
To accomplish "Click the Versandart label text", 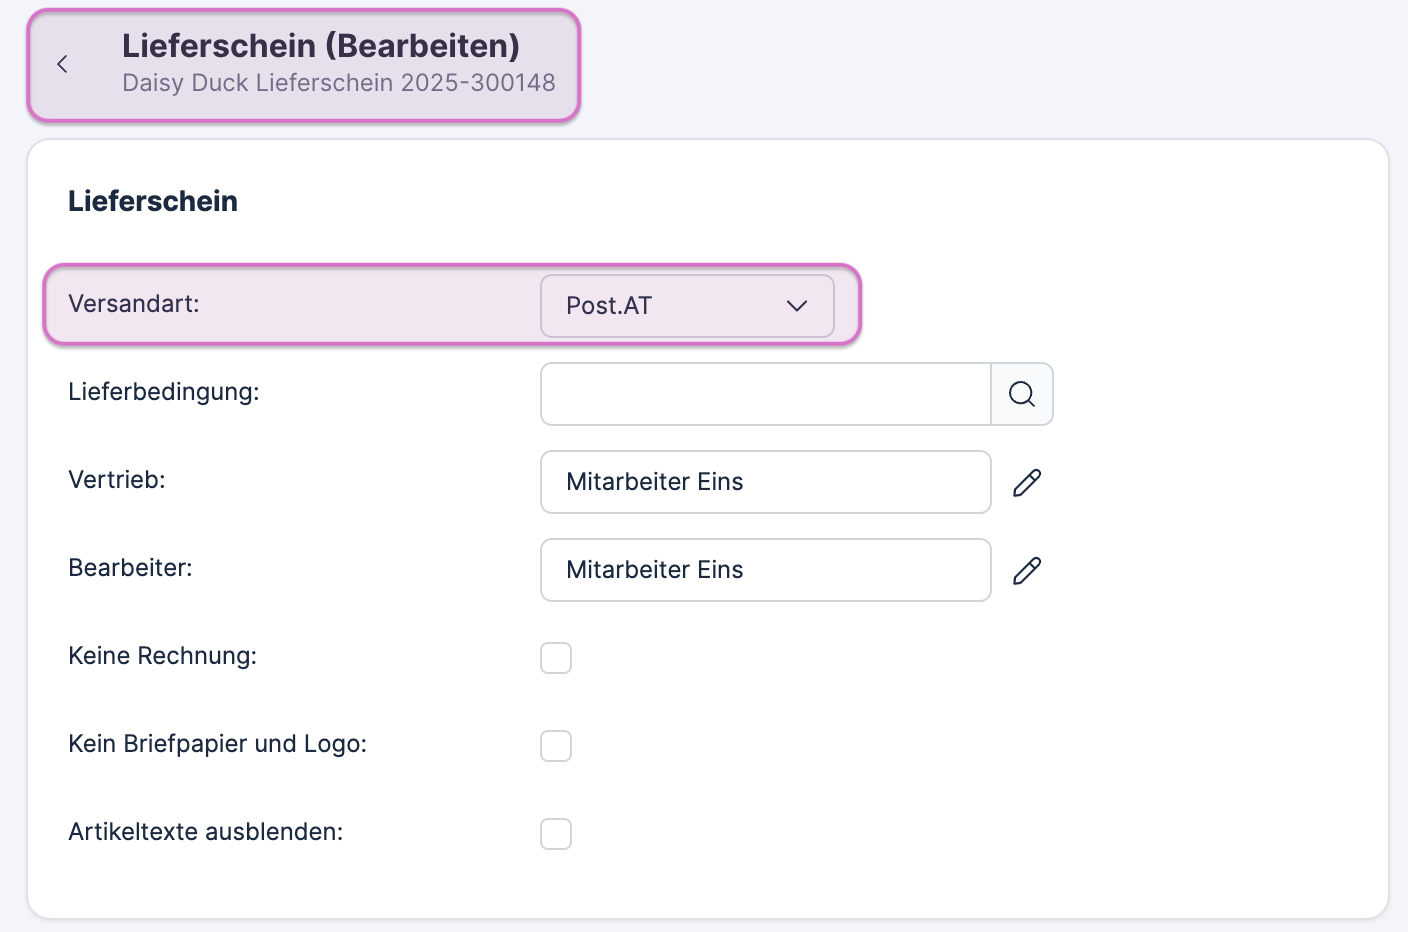I will click(x=134, y=304).
